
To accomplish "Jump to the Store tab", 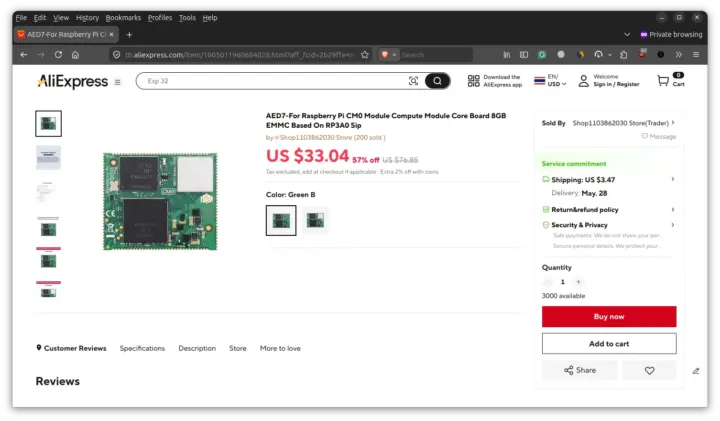I will (238, 348).
